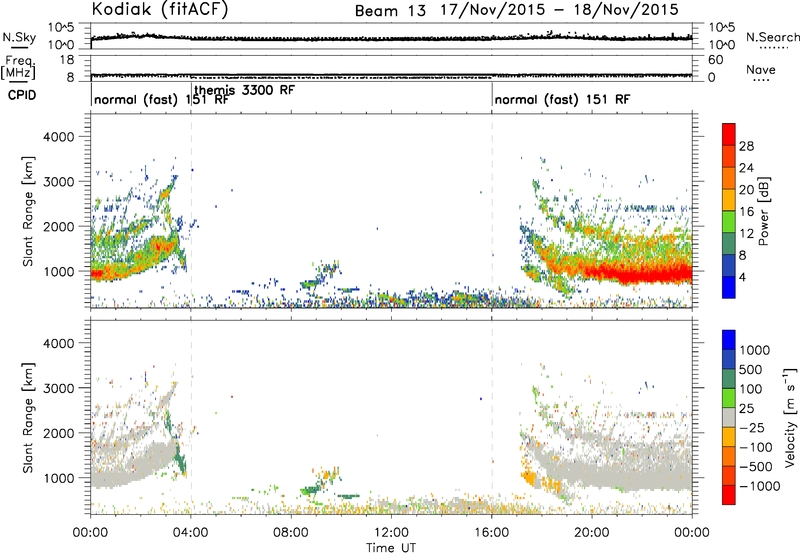Click the 16 dB tick on the Power scale
The height and width of the screenshot is (554, 800).
pyautogui.click(x=746, y=212)
